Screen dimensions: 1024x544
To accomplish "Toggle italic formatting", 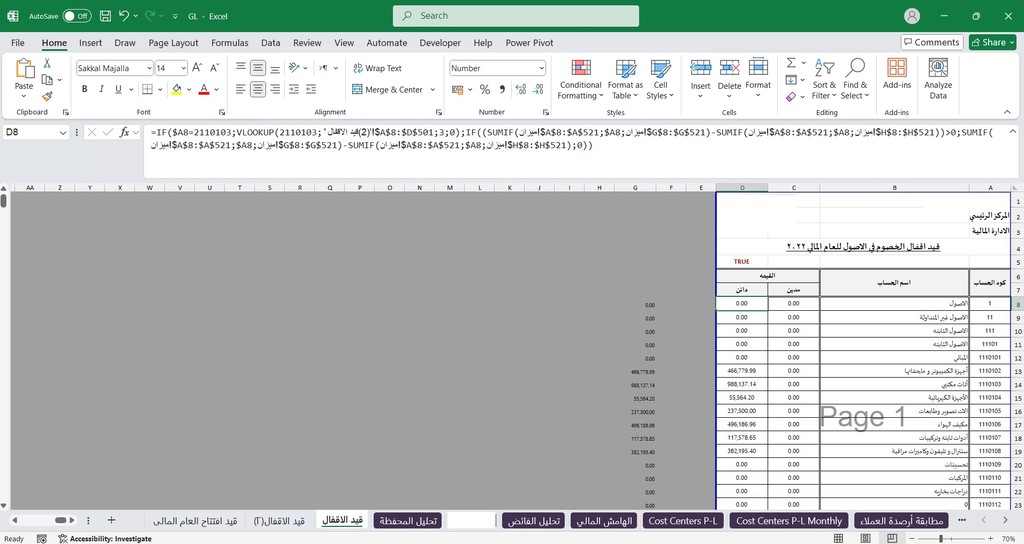I will [x=101, y=89].
